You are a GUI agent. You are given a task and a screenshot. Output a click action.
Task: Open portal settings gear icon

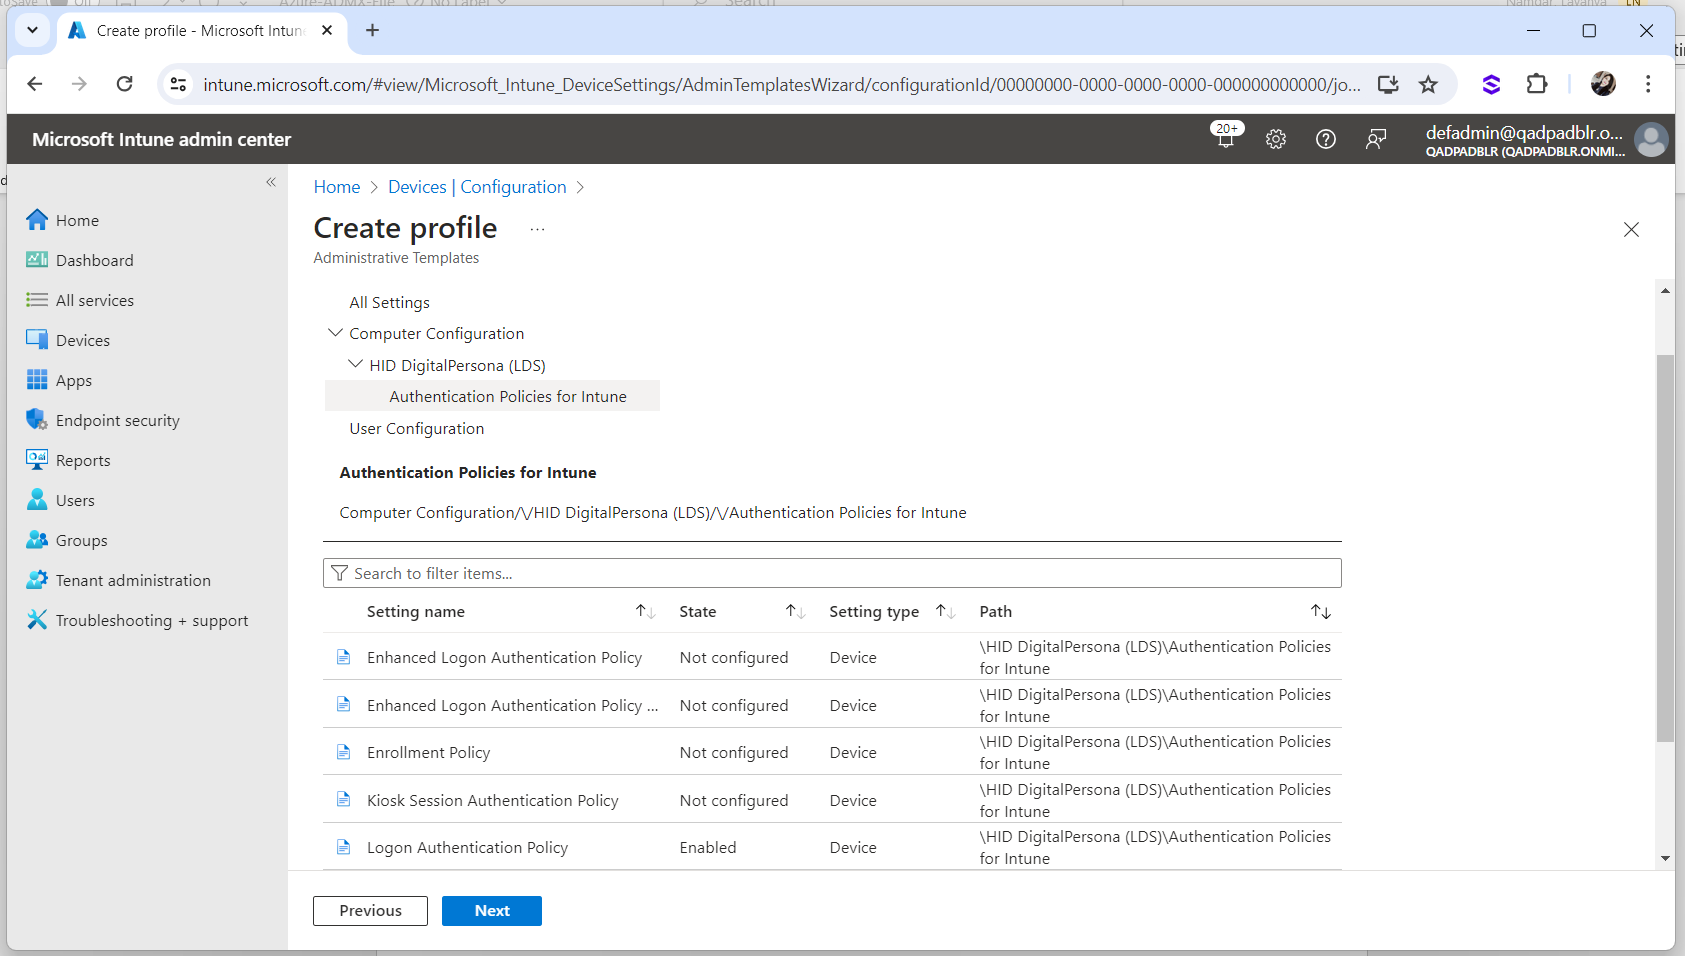(x=1276, y=139)
